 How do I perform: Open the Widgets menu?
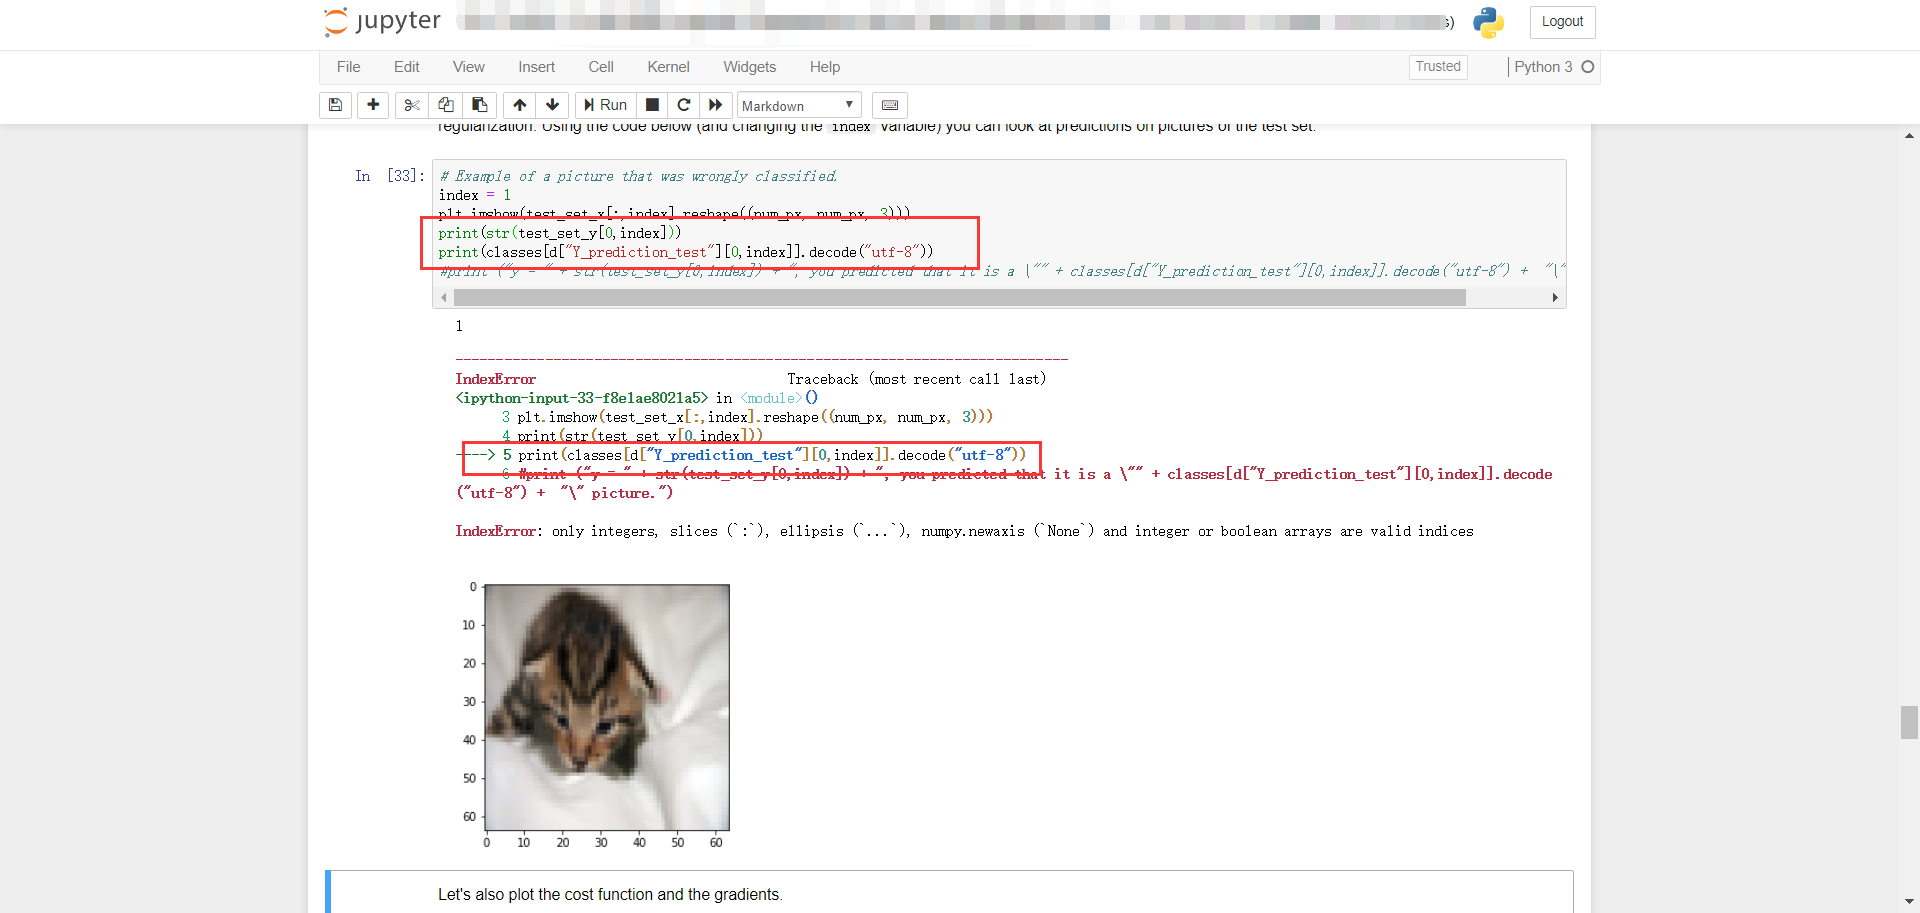tap(749, 67)
